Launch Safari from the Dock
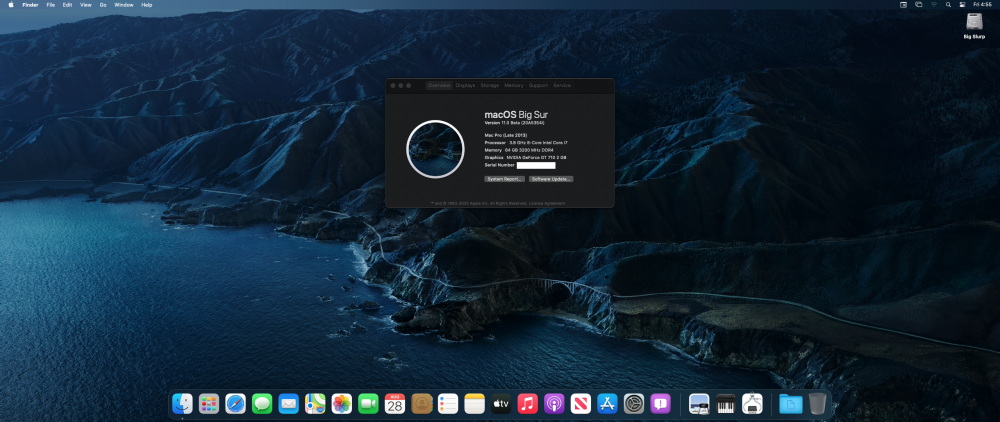Image resolution: width=1000 pixels, height=422 pixels. (x=235, y=404)
